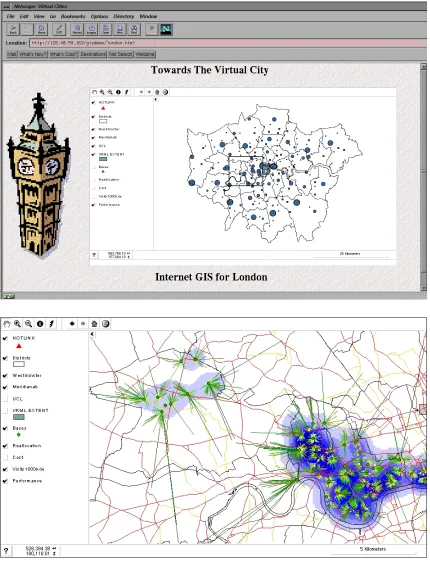This screenshot has width=430, height=563.
Task: Select zoom out tool in Netscape map
Action: click(110, 92)
